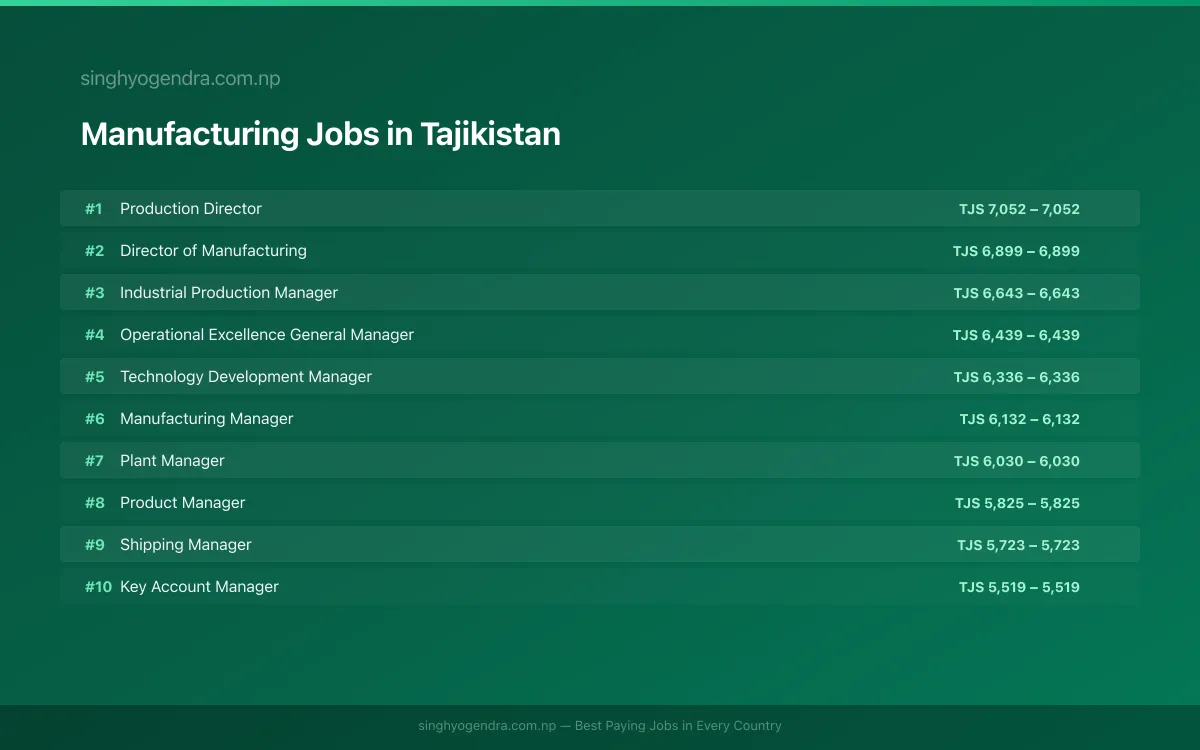Select the Plant Manager job title
This screenshot has width=1200, height=750.
(x=172, y=461)
